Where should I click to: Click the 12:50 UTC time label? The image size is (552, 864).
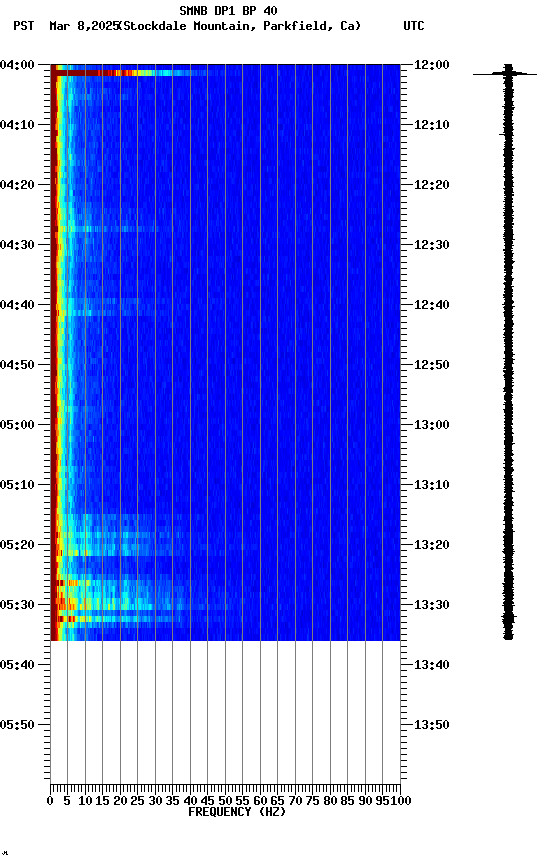coord(432,365)
